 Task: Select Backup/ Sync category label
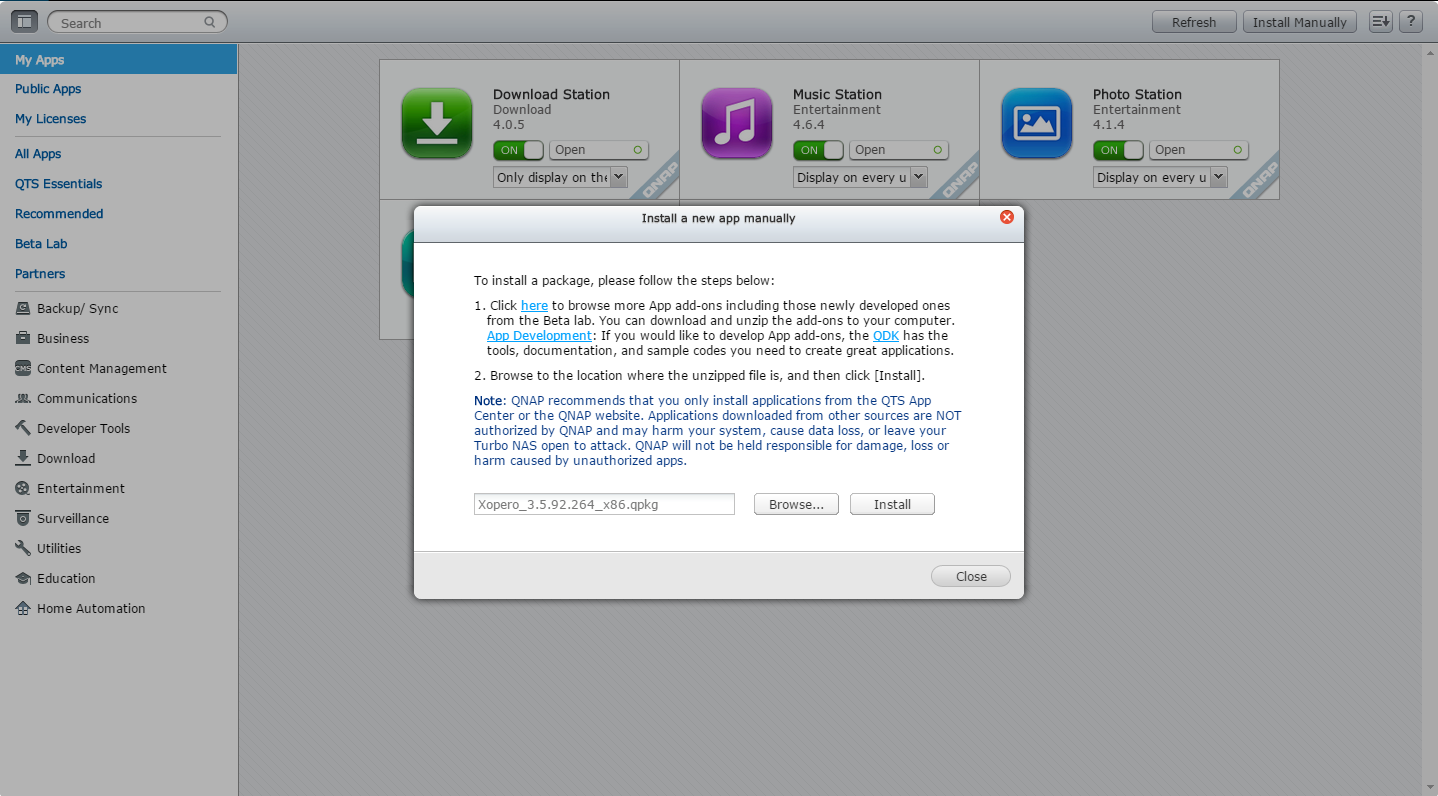pyautogui.click(x=78, y=309)
